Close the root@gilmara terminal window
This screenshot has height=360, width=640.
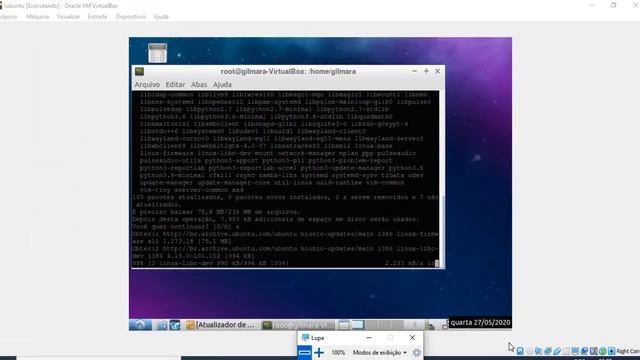[x=438, y=71]
